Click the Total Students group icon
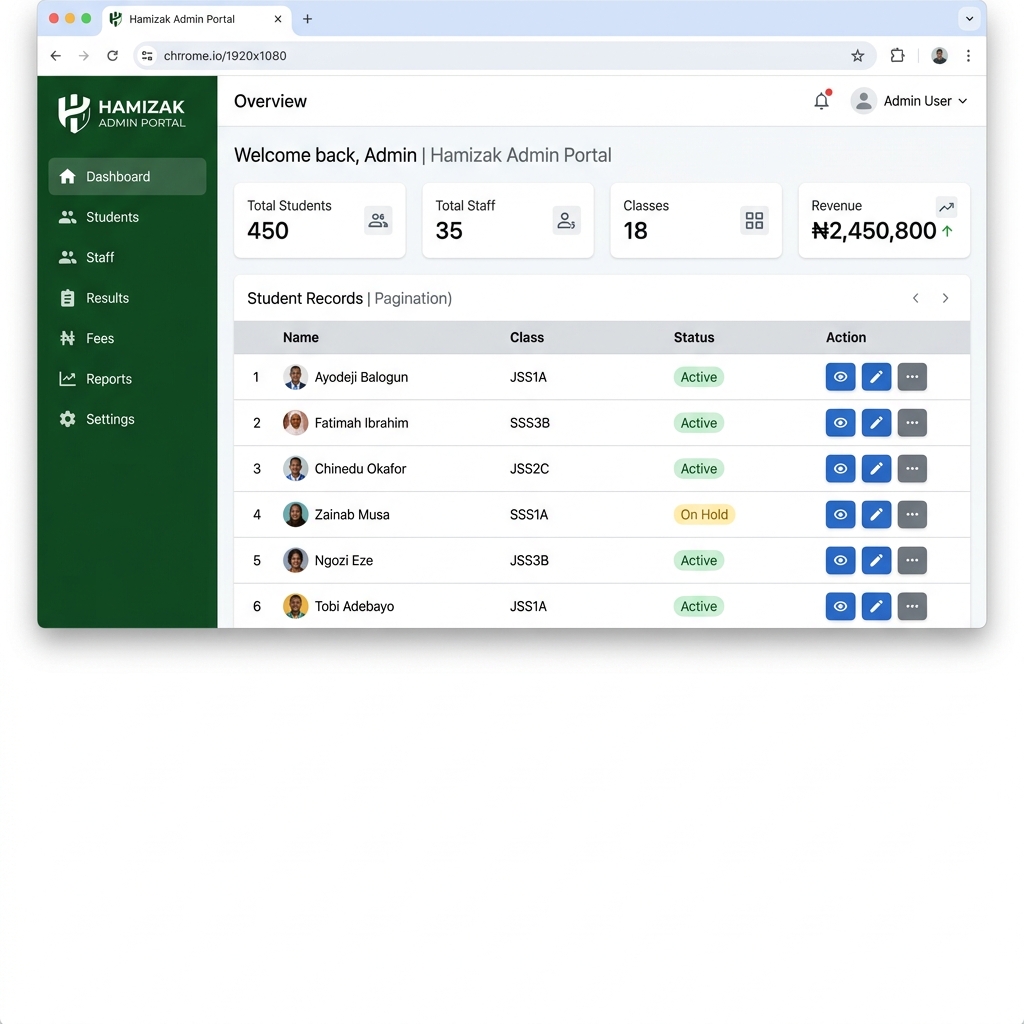This screenshot has height=1024, width=1024. pyautogui.click(x=377, y=220)
